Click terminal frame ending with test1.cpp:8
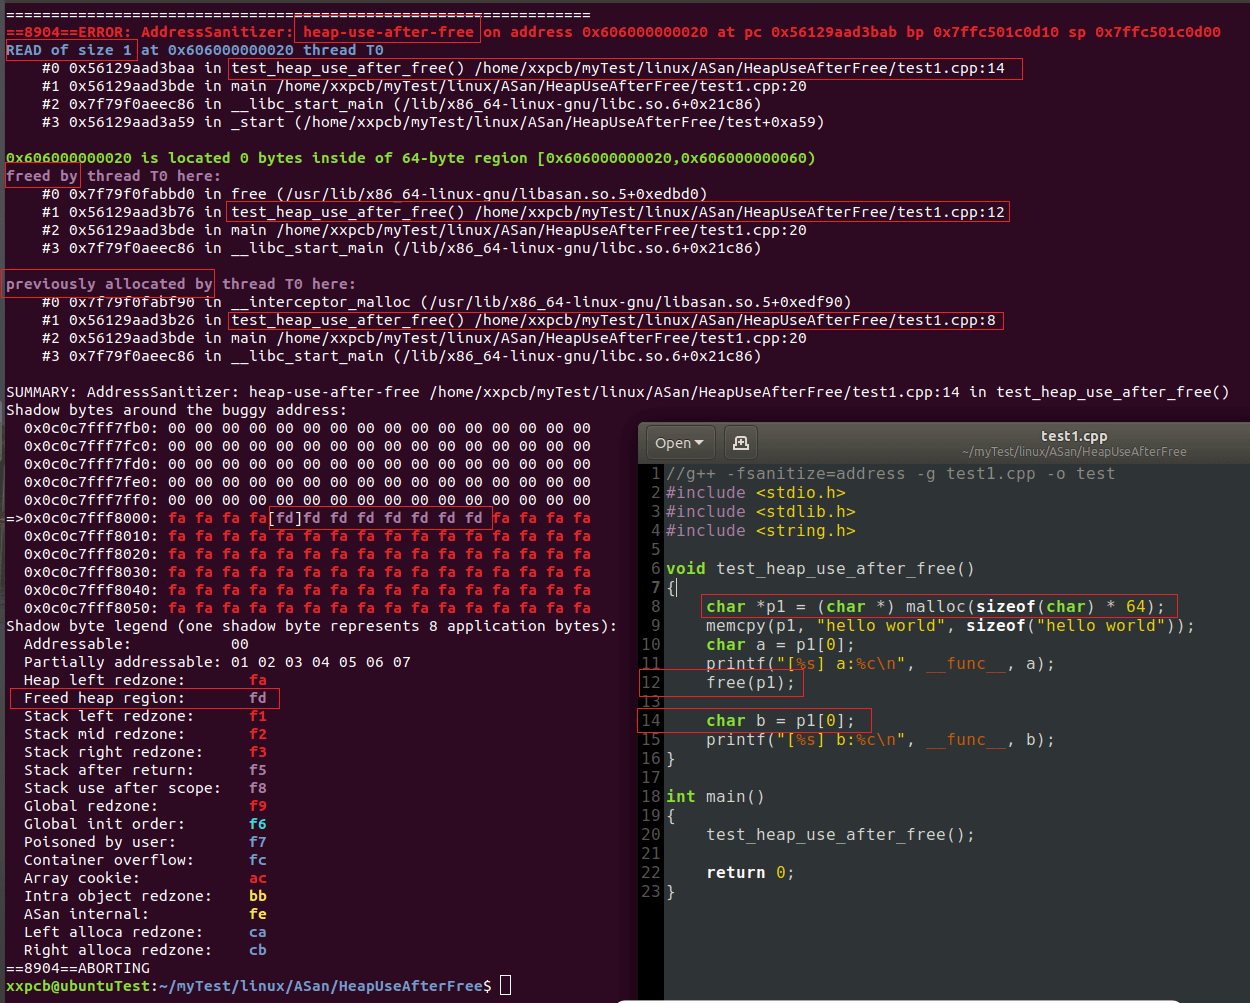This screenshot has height=1003, width=1250. pyautogui.click(x=519, y=320)
